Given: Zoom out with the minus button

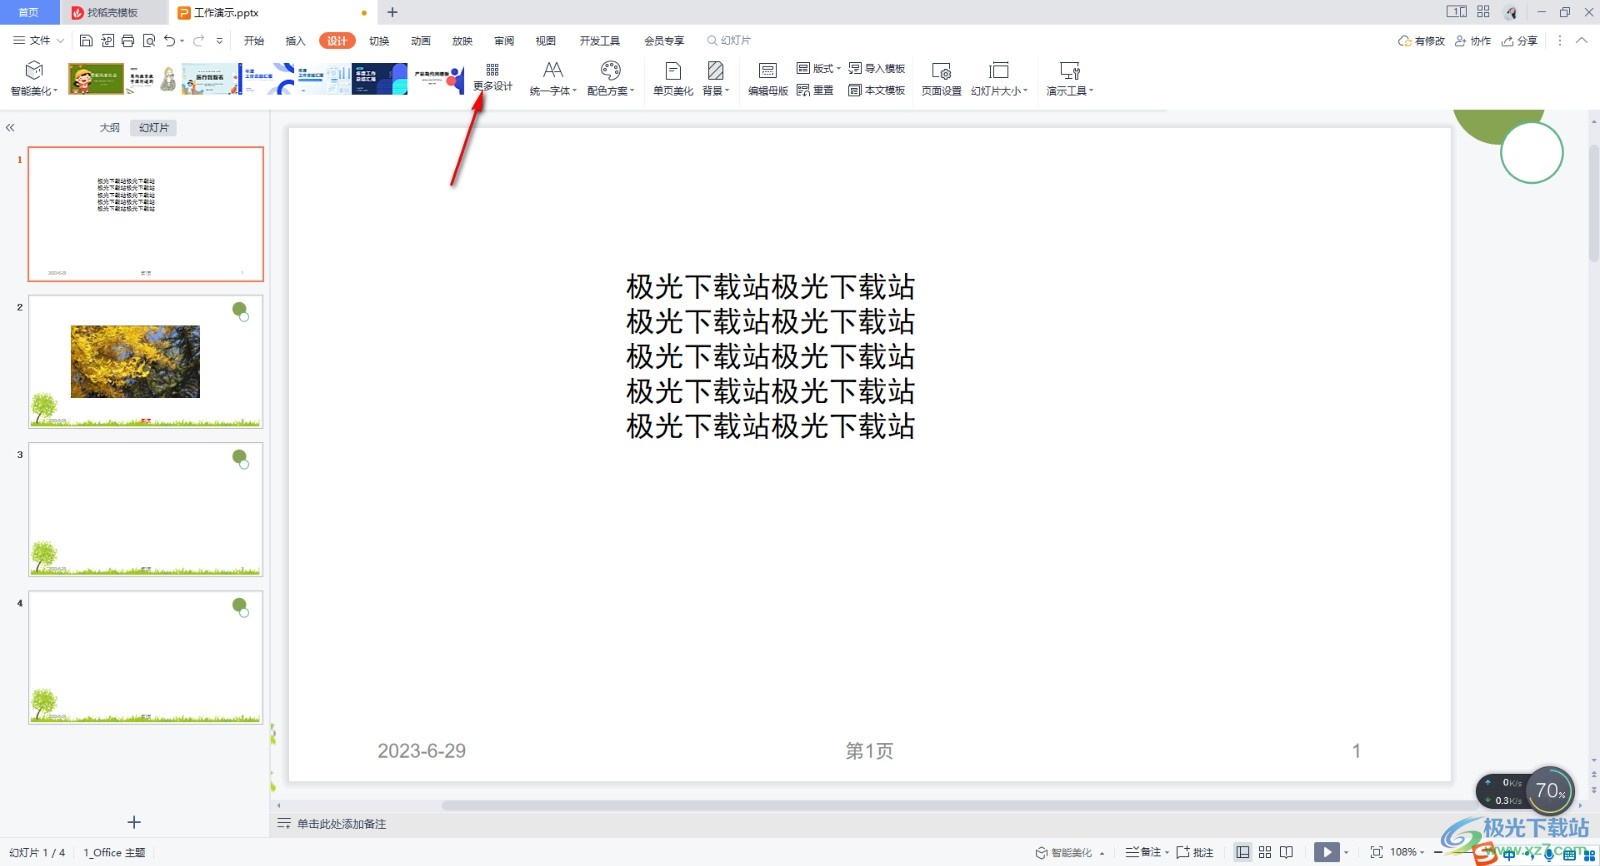Looking at the screenshot, I should pos(1438,852).
